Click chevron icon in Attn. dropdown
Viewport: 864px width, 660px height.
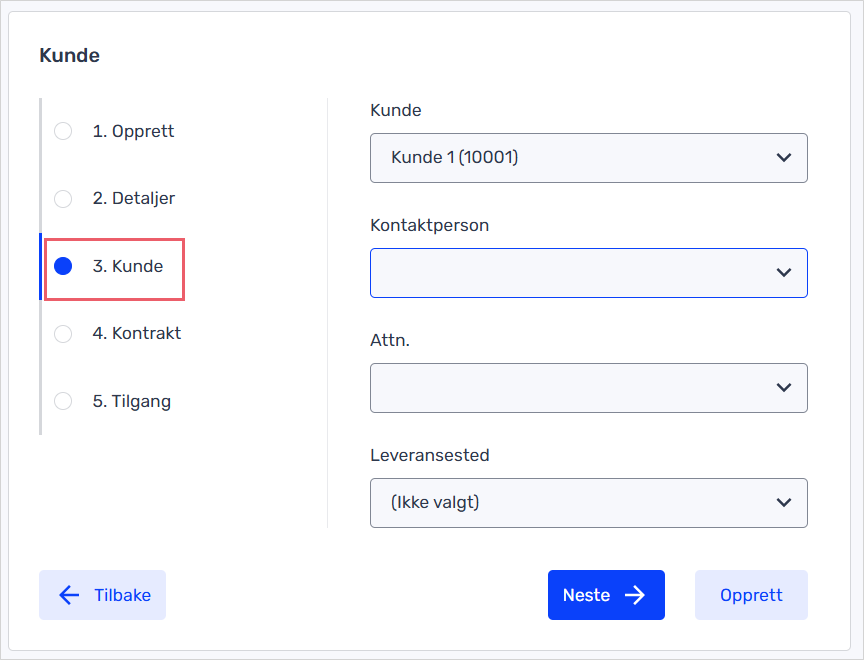[784, 388]
